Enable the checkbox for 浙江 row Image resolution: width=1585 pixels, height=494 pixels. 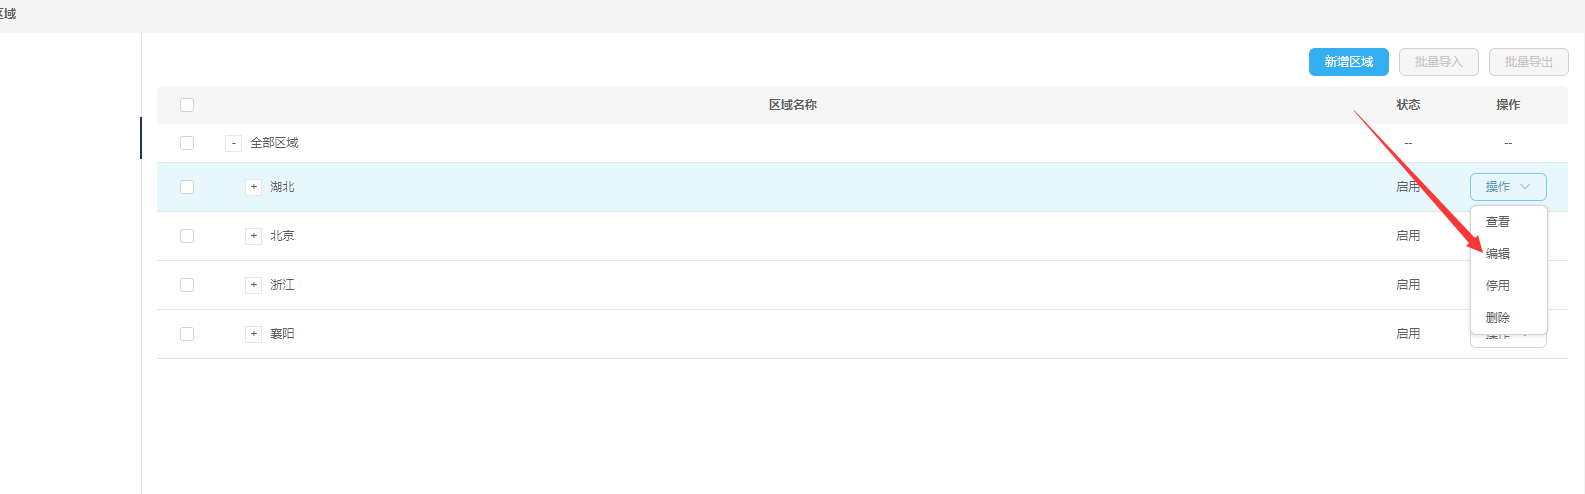187,285
